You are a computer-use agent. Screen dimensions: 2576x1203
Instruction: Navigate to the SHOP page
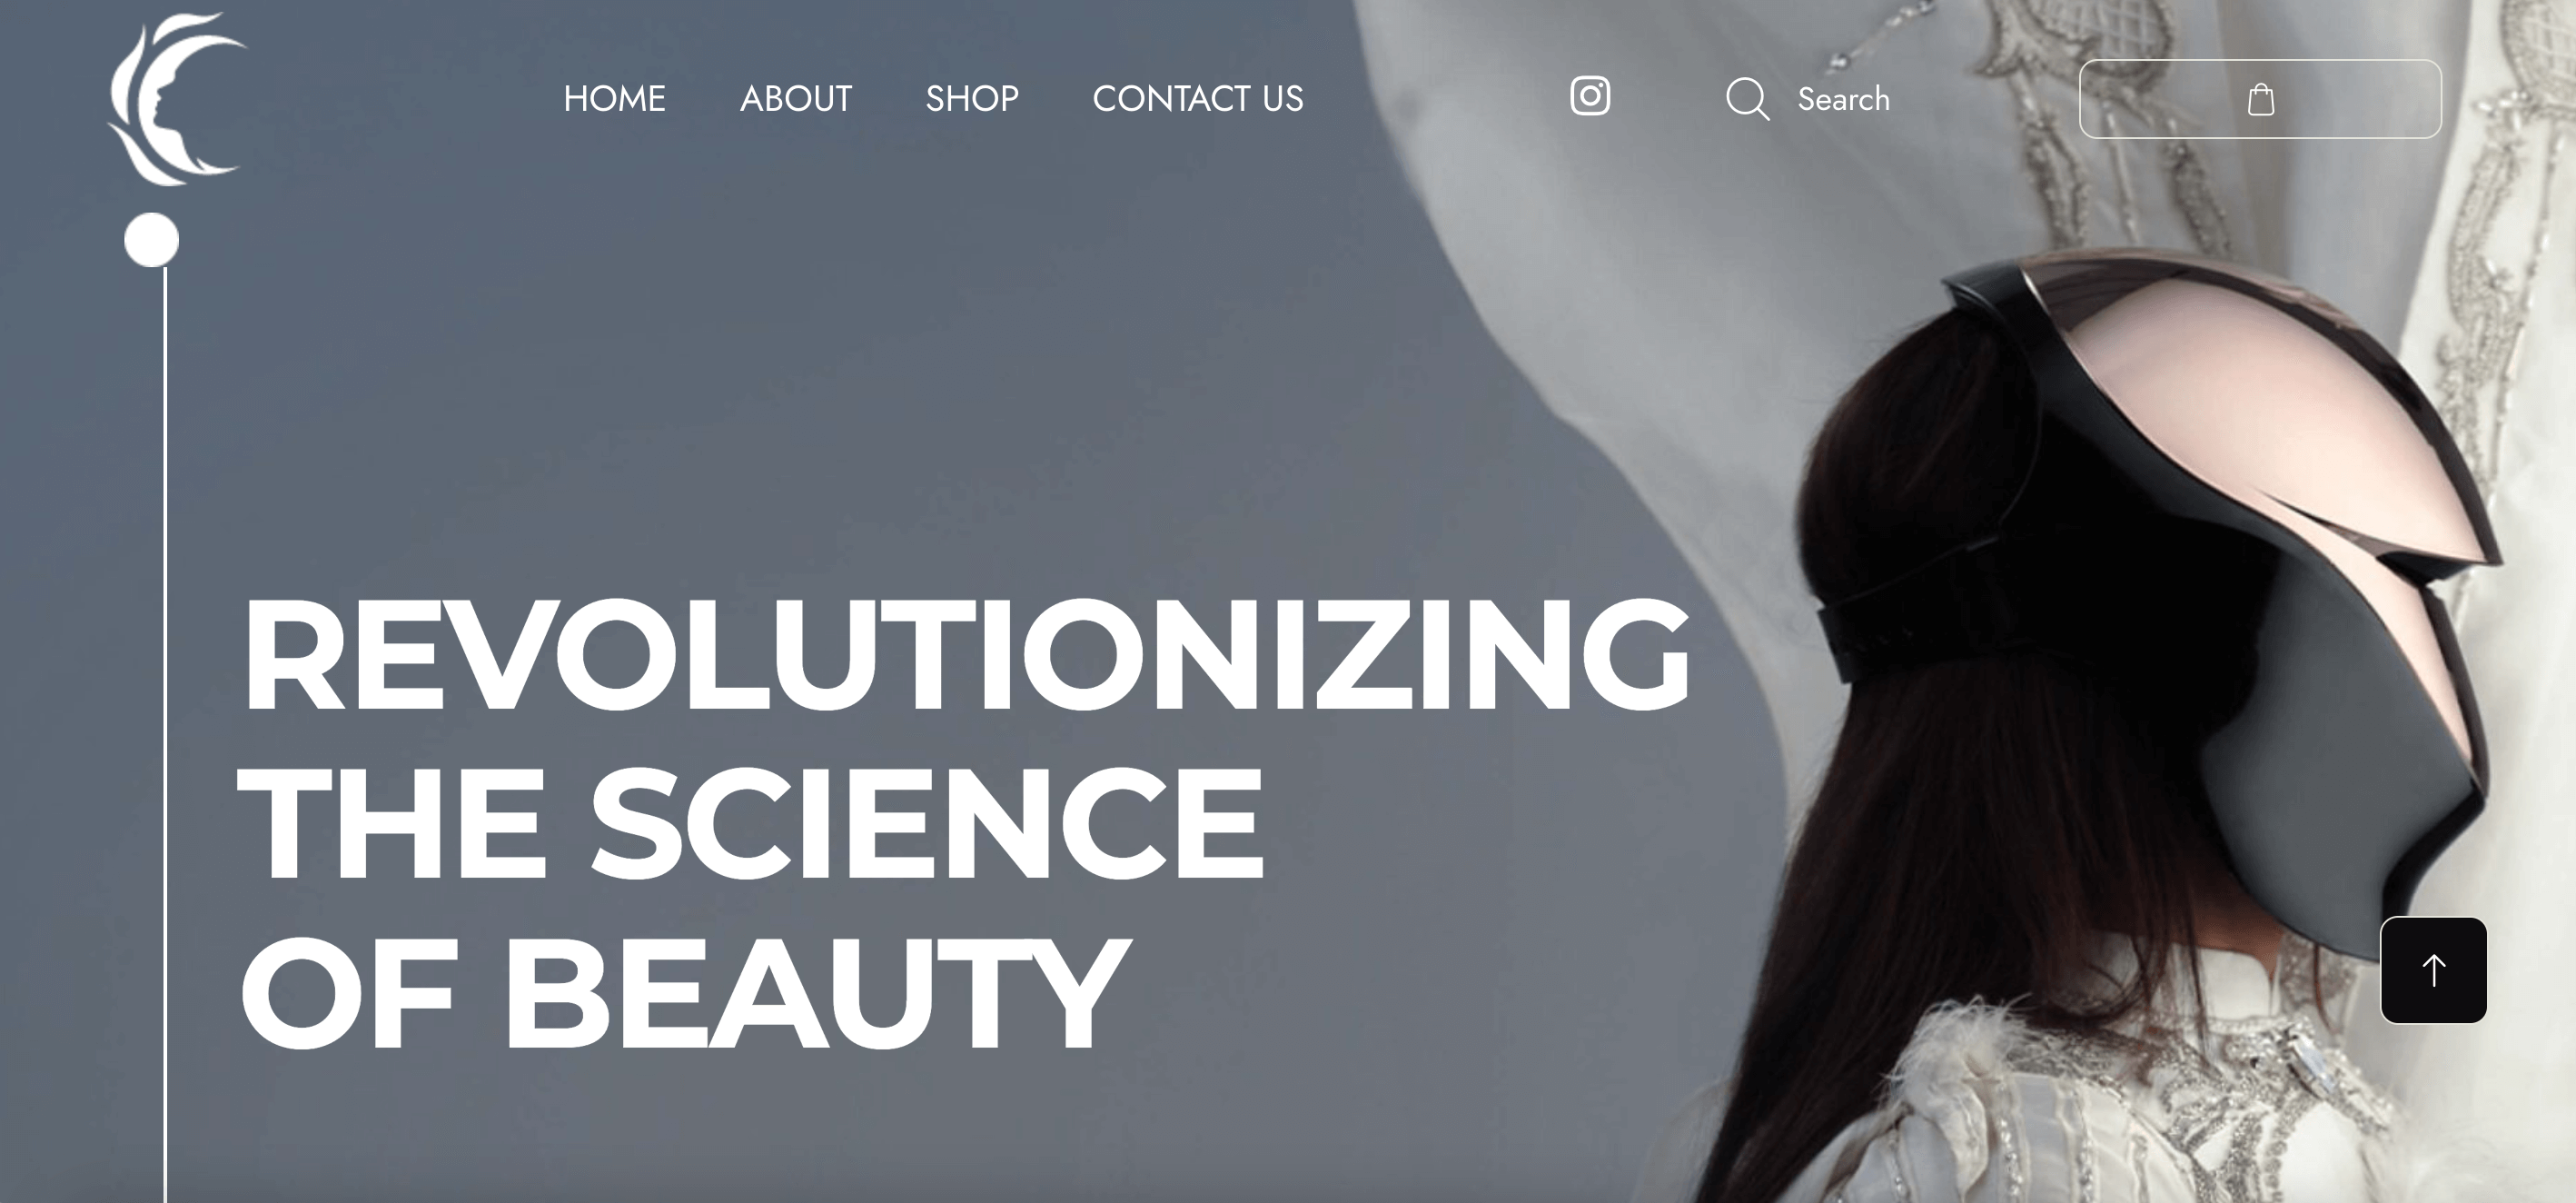click(x=971, y=98)
